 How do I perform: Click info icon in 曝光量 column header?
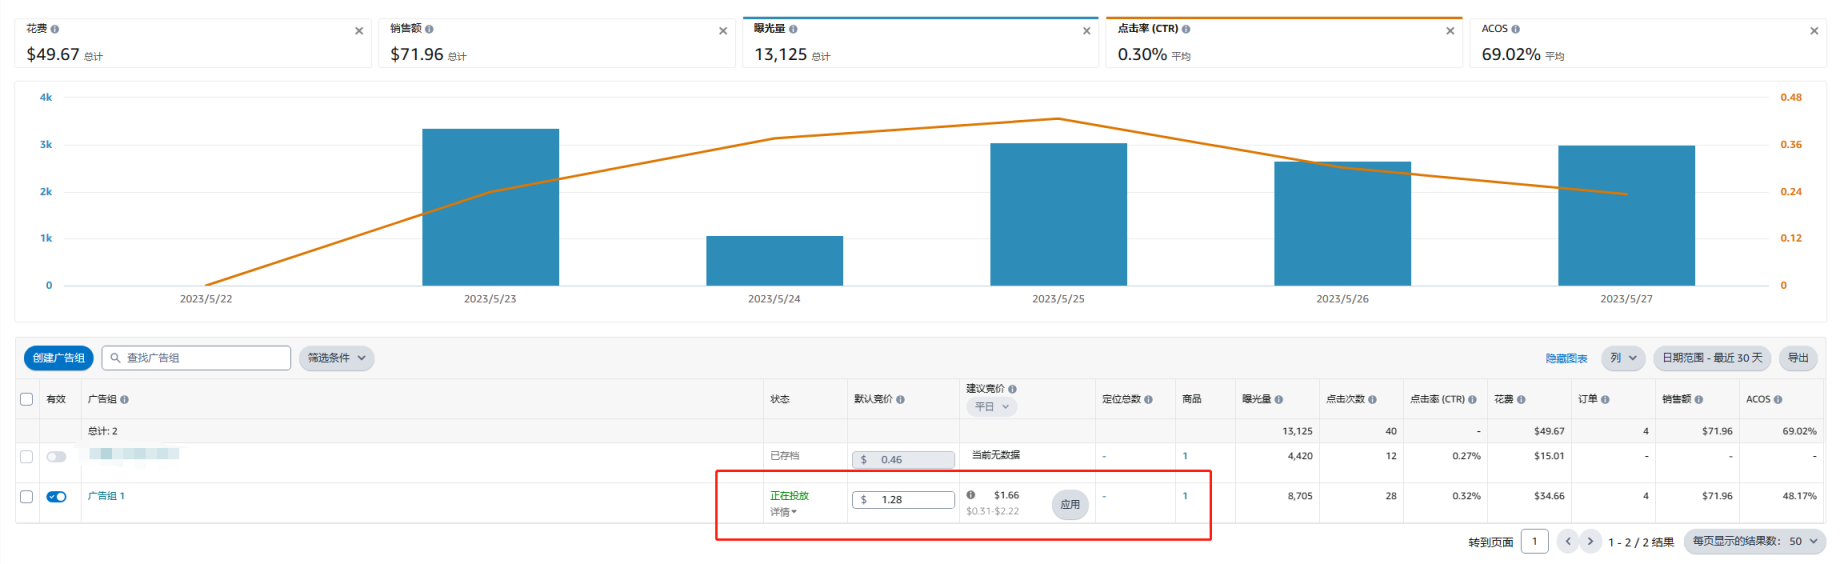click(x=1278, y=399)
